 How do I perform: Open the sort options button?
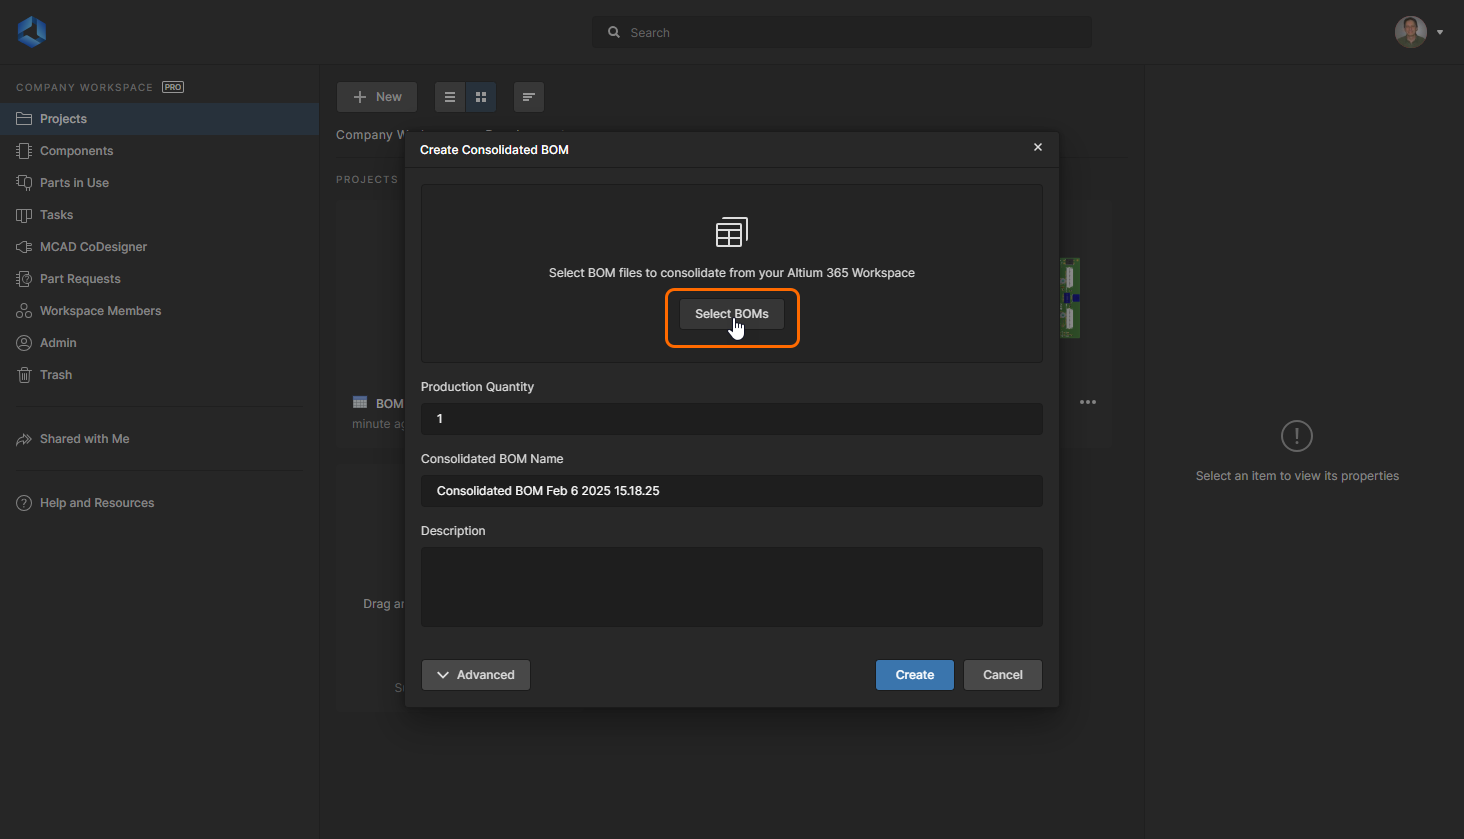529,97
